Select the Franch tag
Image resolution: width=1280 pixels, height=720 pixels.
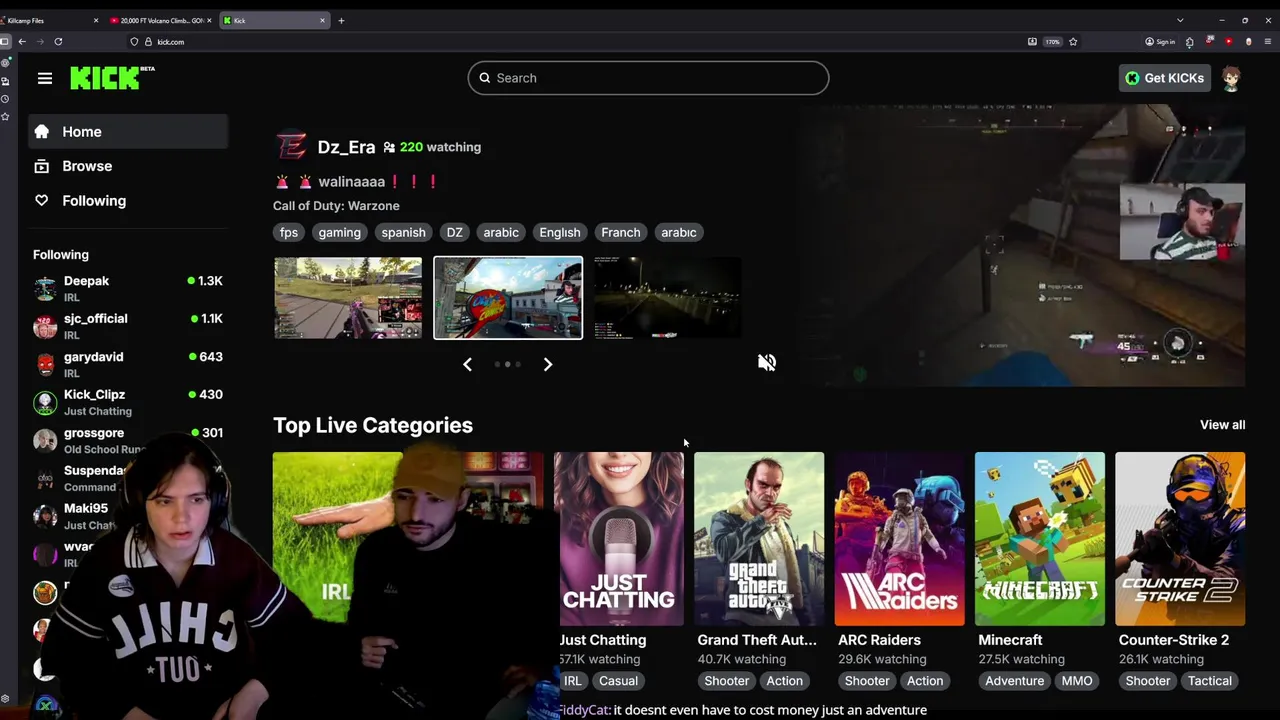coord(621,232)
